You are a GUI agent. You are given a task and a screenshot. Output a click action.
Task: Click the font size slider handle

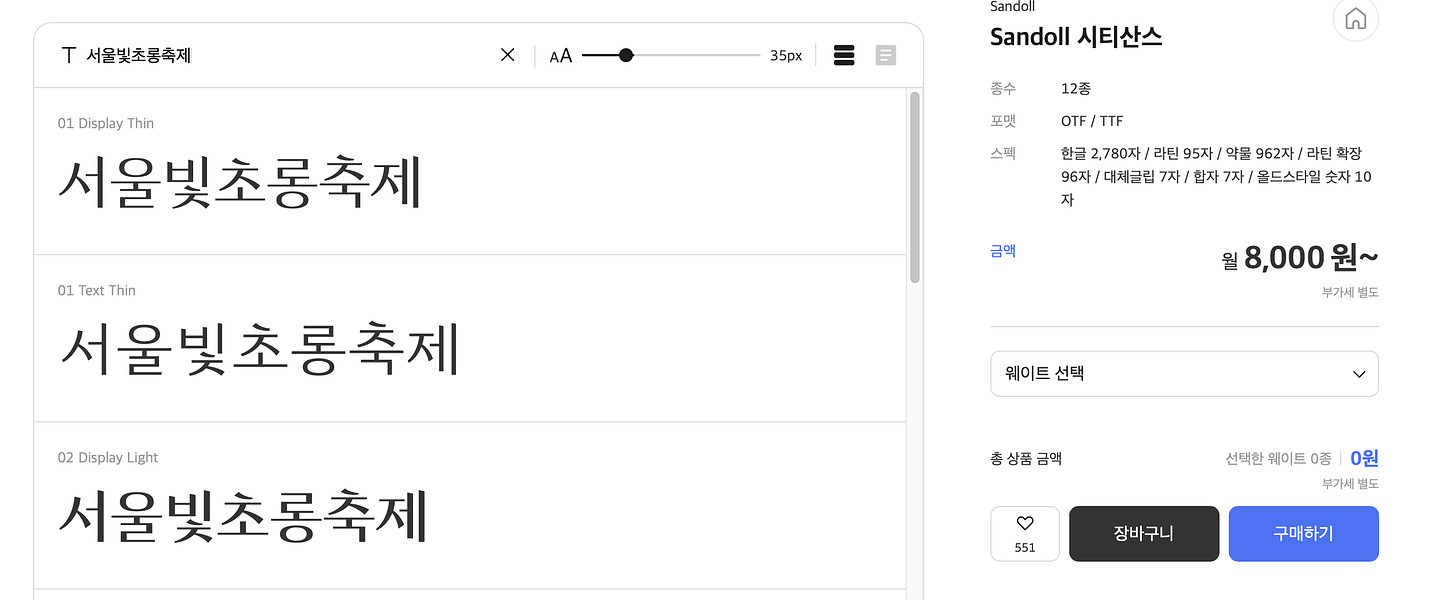pyautogui.click(x=626, y=55)
